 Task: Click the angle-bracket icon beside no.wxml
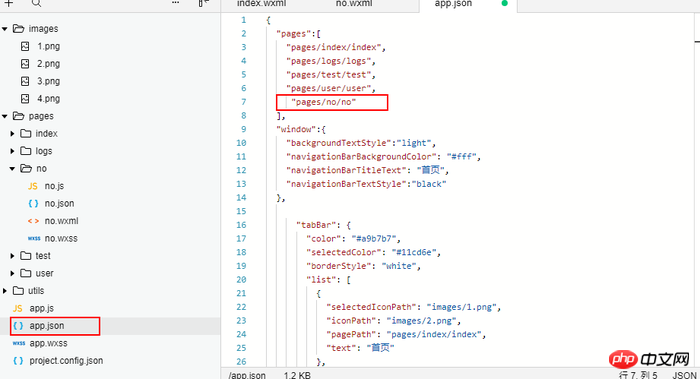click(33, 221)
